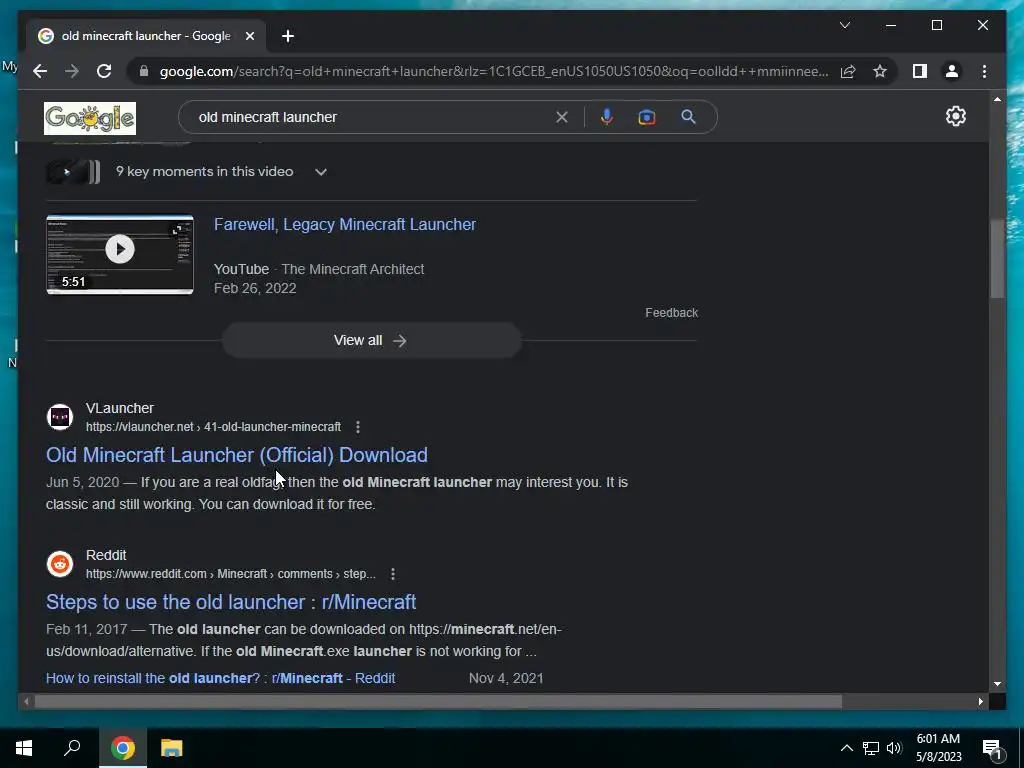The width and height of the screenshot is (1024, 768).
Task: Click inside the 'old minecraft launcher' search field
Action: point(372,117)
